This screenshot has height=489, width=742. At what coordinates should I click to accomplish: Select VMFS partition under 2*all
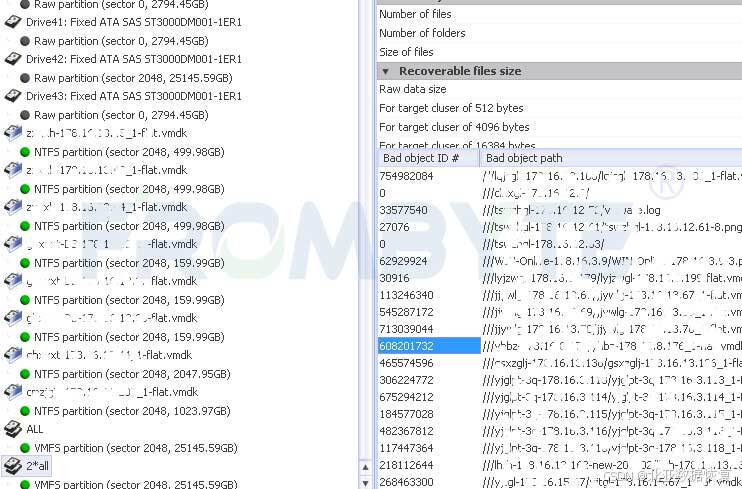point(136,484)
